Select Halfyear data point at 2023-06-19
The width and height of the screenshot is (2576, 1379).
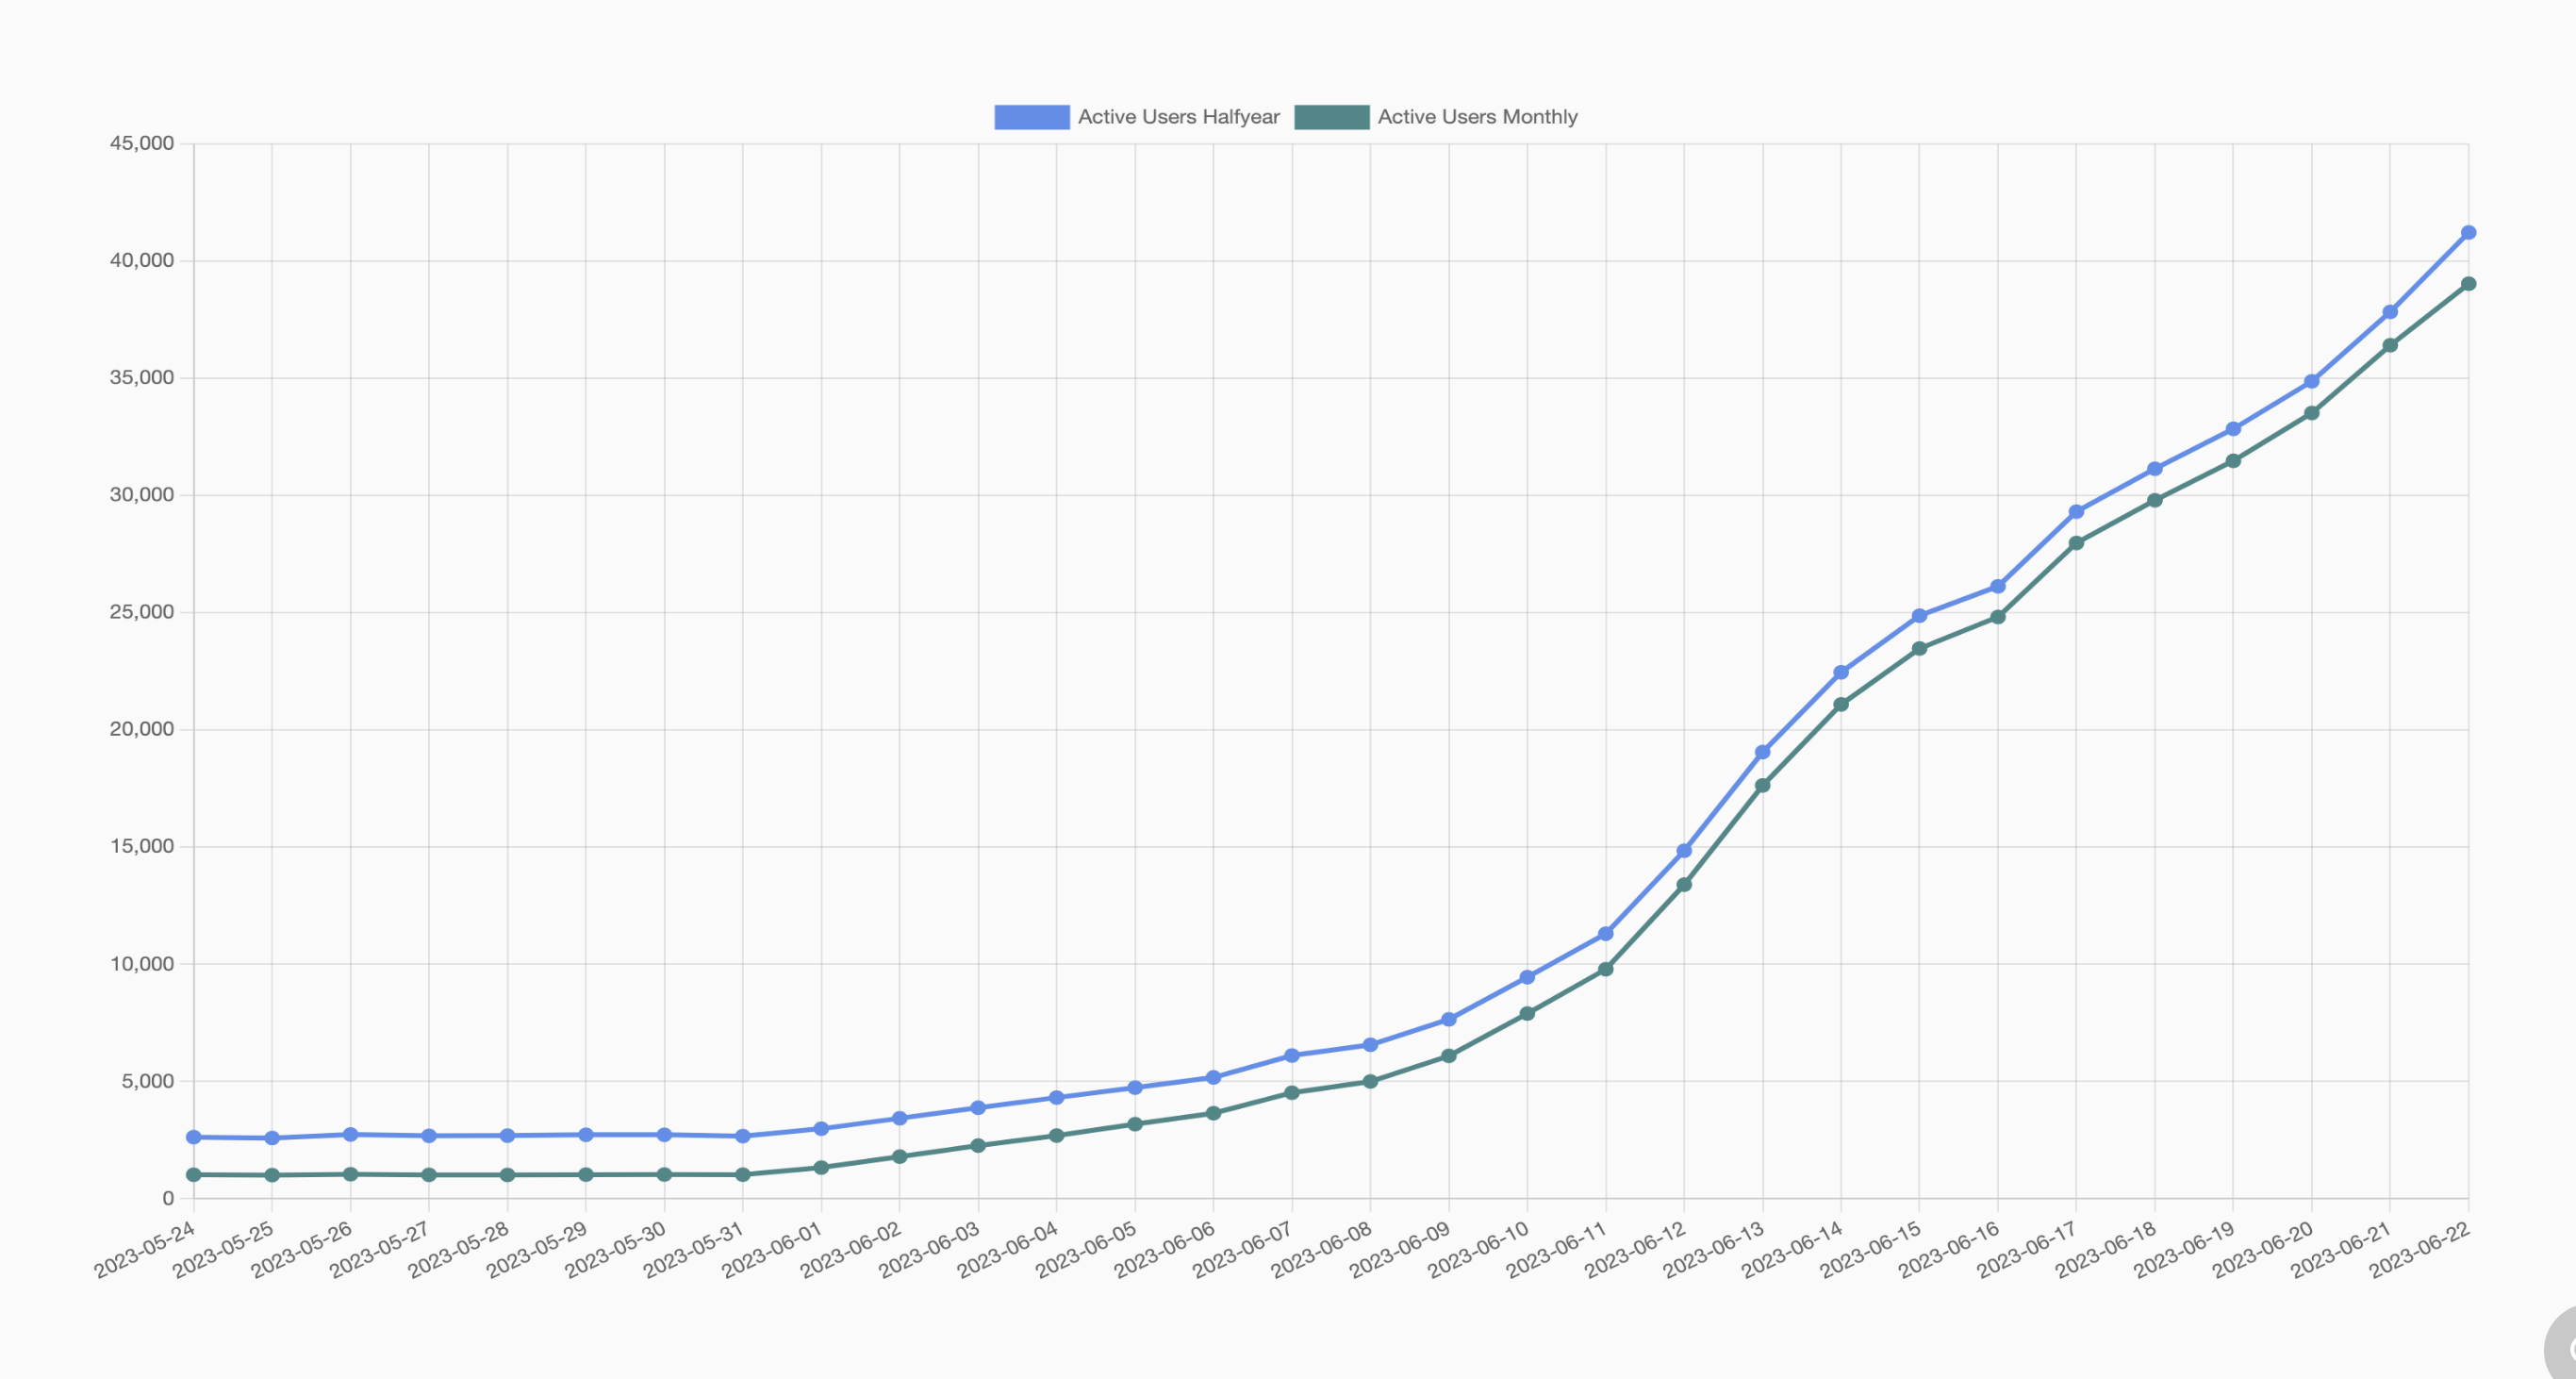(2233, 429)
